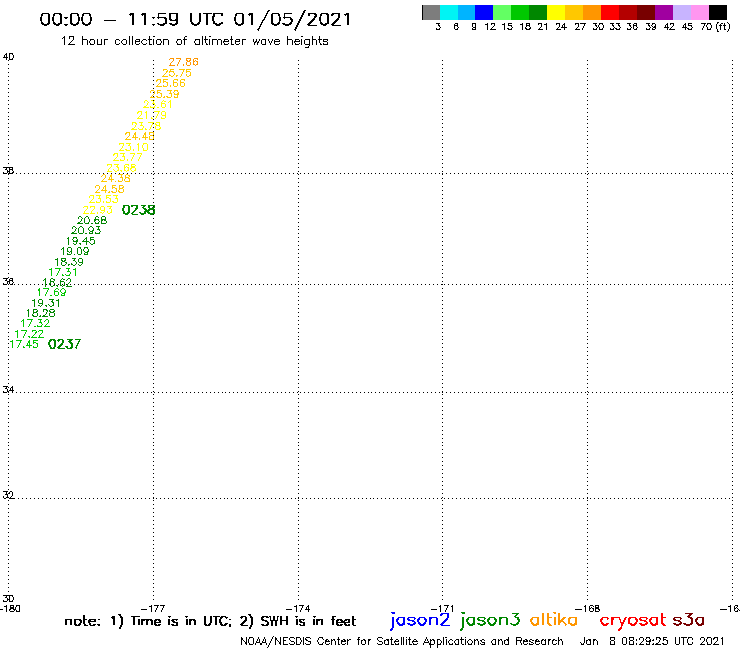Click the s3a satellite label
The height and width of the screenshot is (650, 740).
(688, 620)
